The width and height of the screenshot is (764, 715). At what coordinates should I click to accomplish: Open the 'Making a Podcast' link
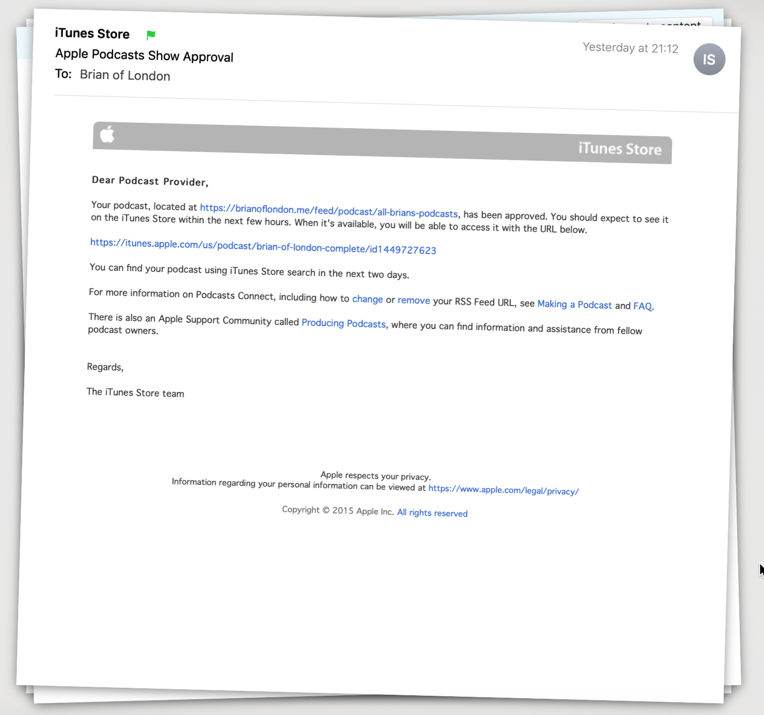[x=574, y=305]
